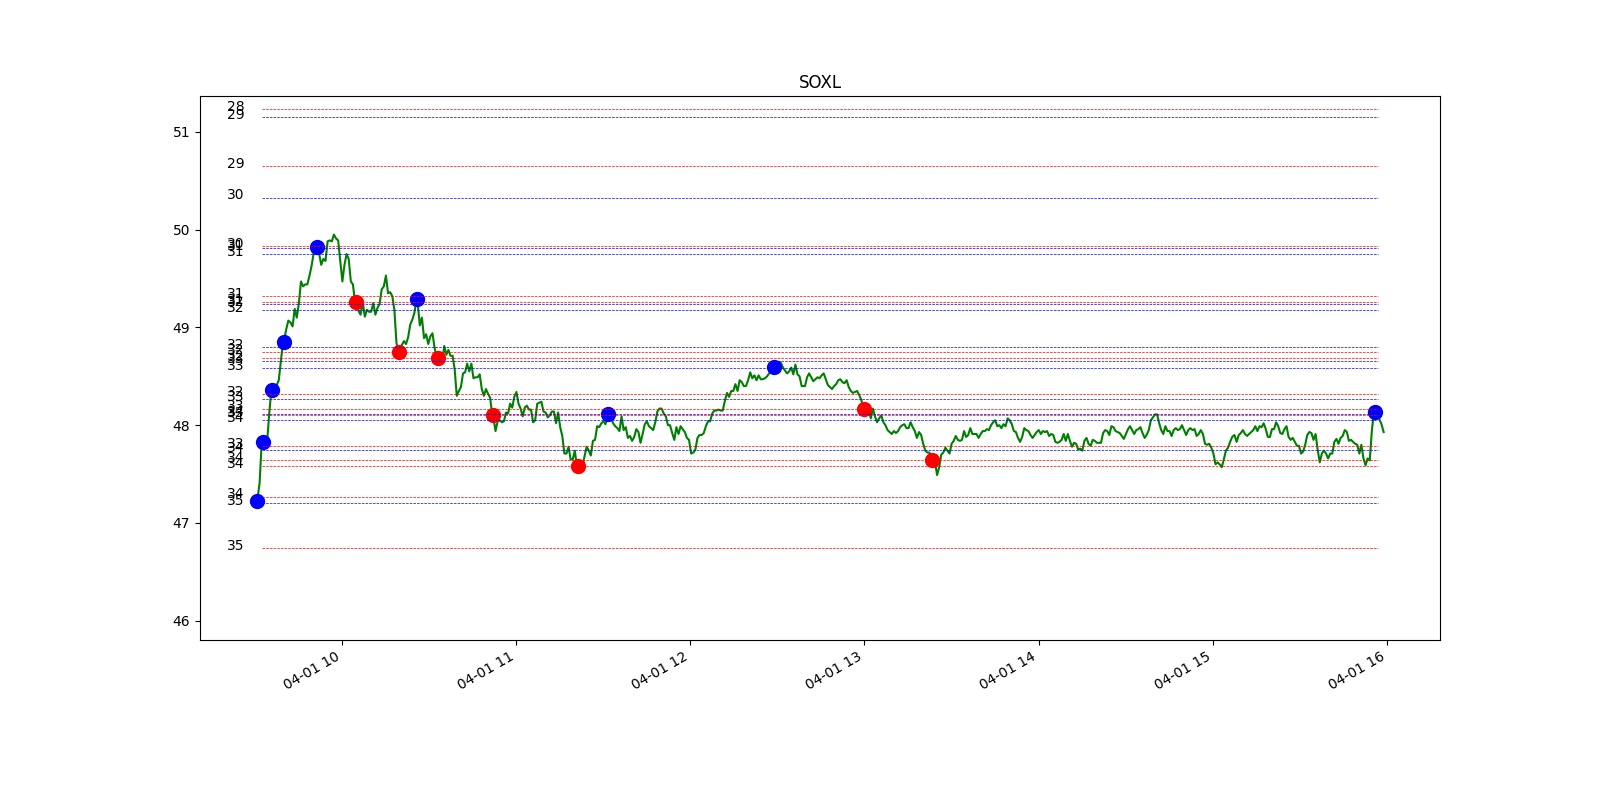This screenshot has height=800, width=1600.
Task: Click the red marker near 48.75 before the 10:25 blue marker
Action: [399, 352]
